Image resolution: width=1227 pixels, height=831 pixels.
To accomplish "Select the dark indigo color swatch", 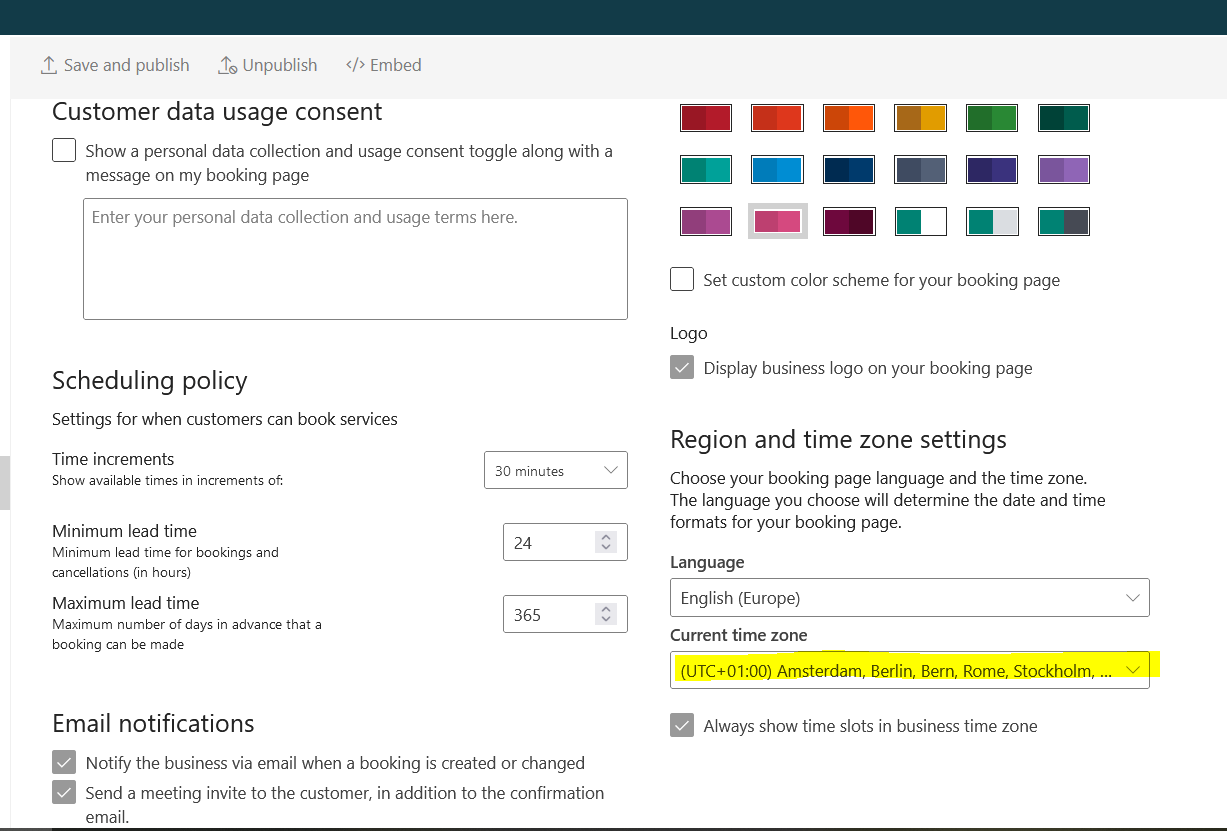I will [992, 170].
